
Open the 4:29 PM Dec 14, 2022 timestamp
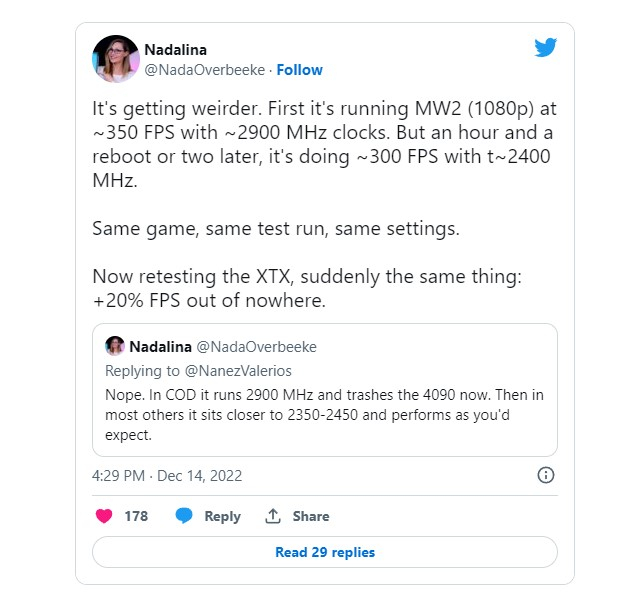click(167, 476)
